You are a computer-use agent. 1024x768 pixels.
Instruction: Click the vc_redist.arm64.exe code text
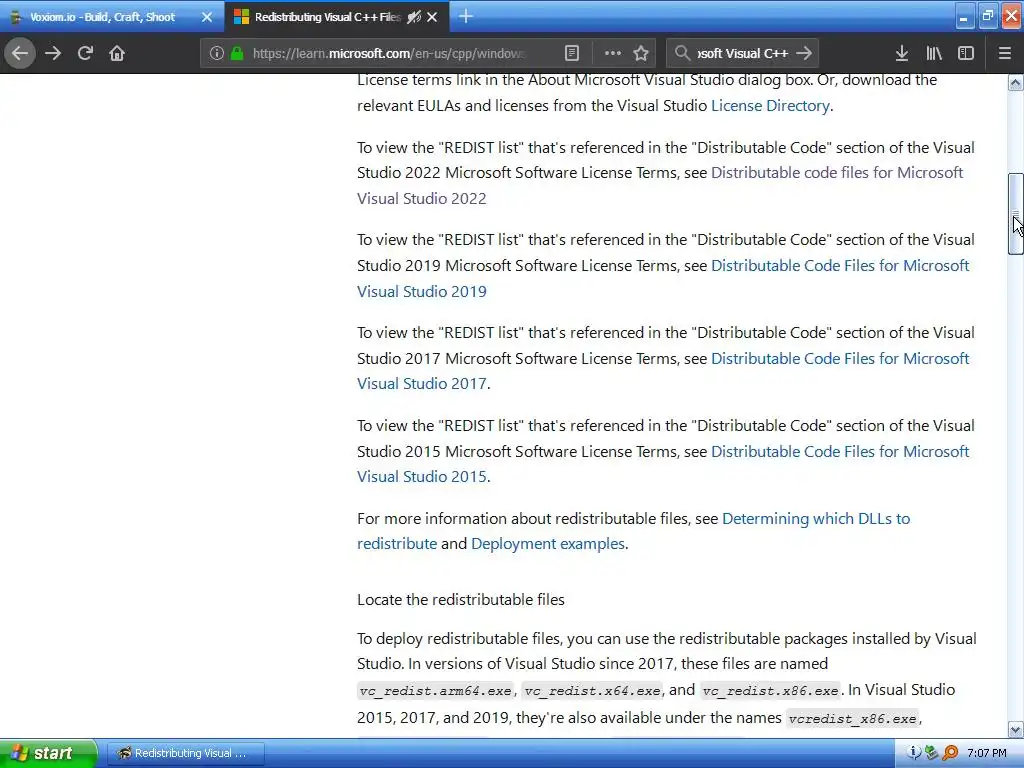pyautogui.click(x=436, y=690)
